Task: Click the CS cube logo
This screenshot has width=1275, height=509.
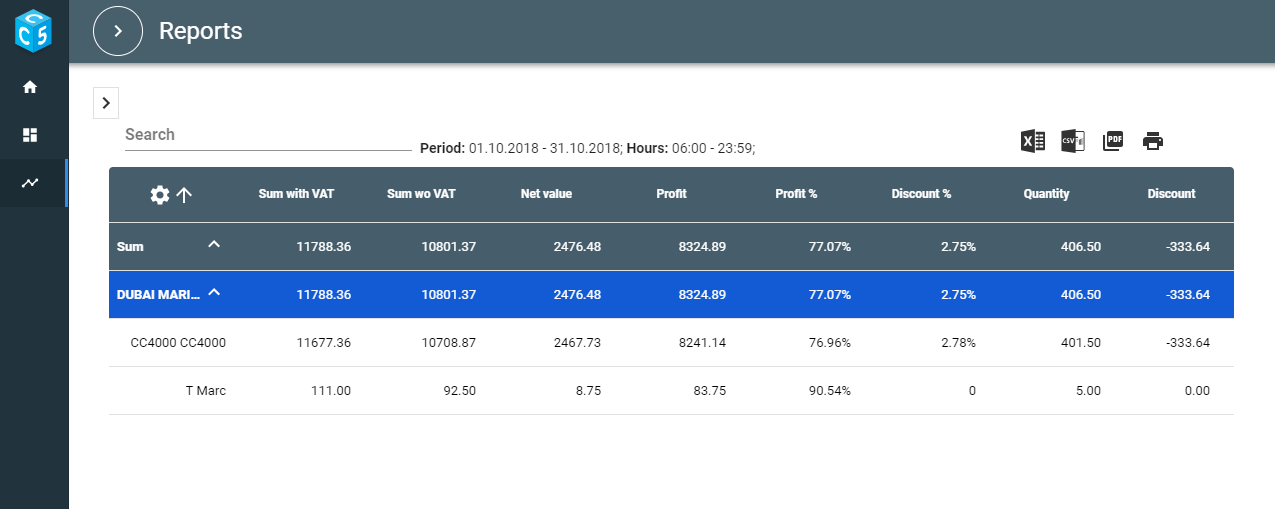Action: (33, 31)
